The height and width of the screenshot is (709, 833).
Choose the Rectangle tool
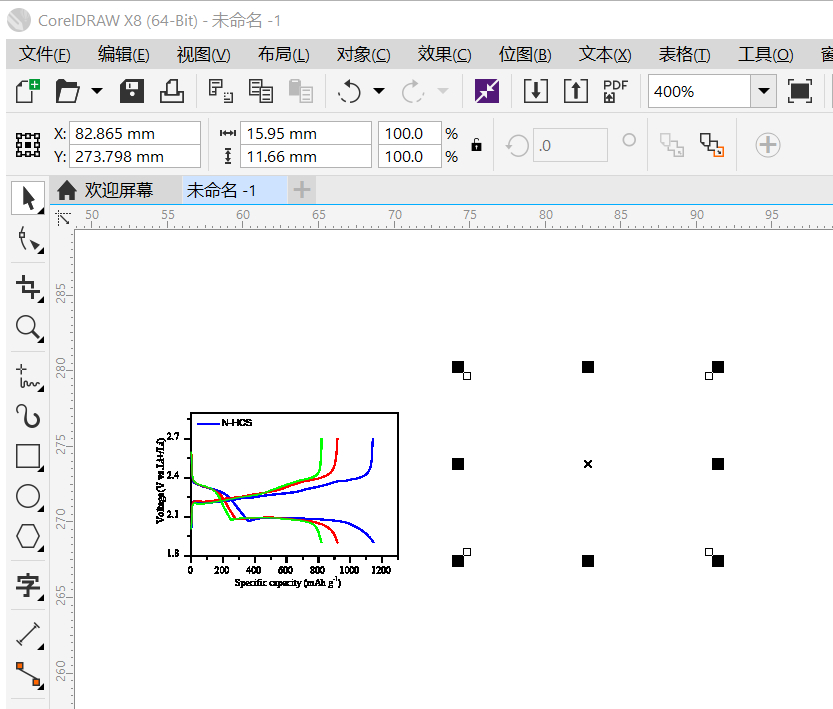point(28,457)
